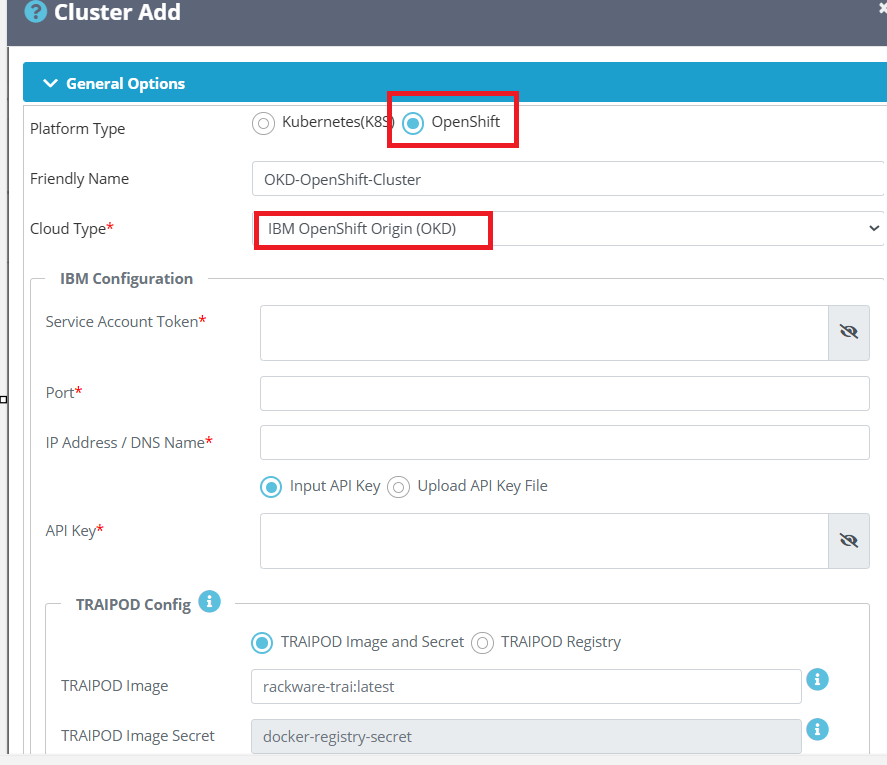Click the General Options header title
The width and height of the screenshot is (887, 765).
point(126,84)
